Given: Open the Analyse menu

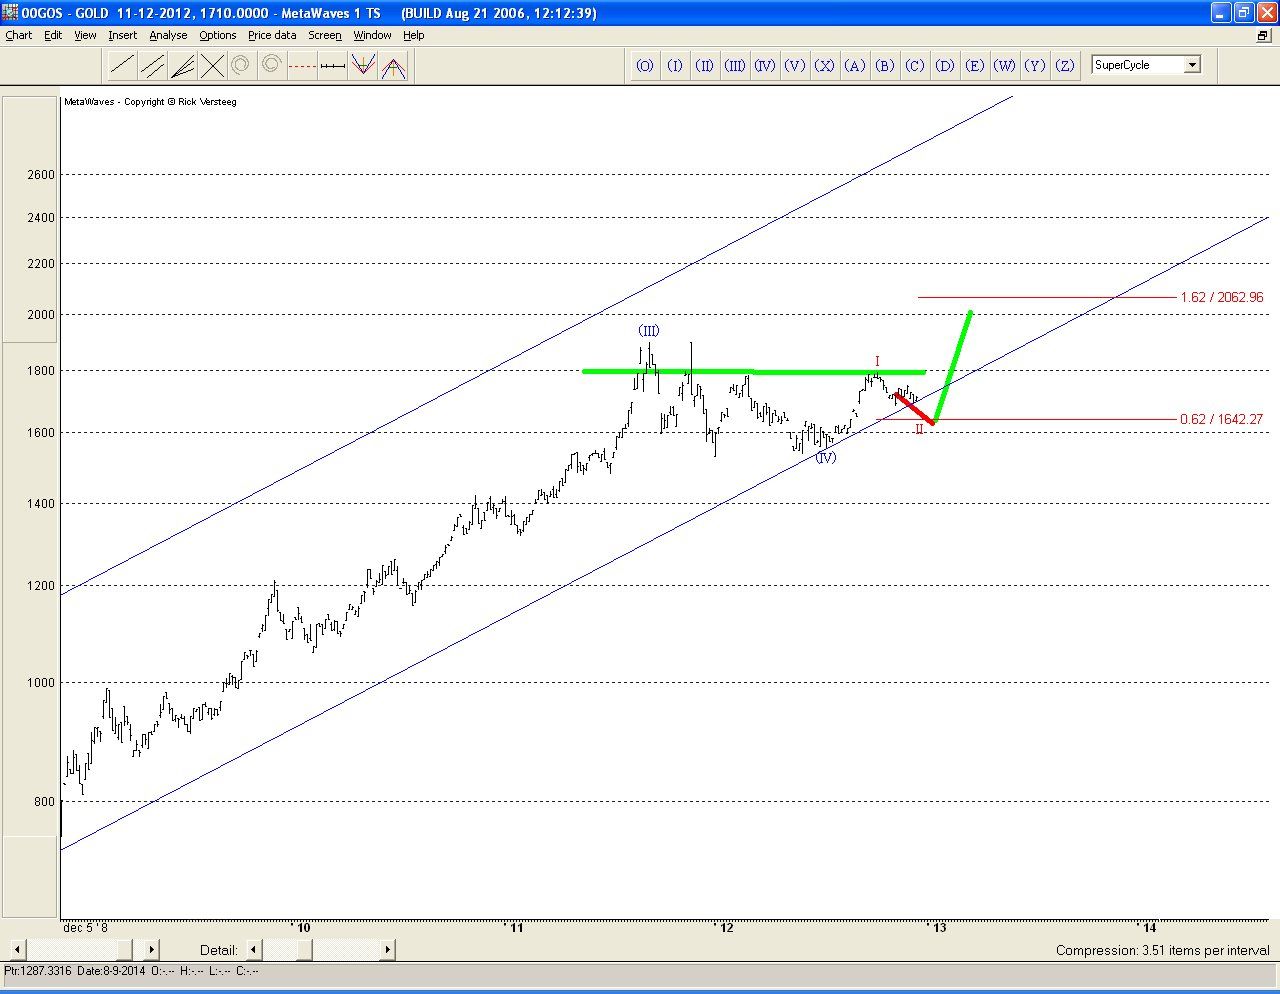Looking at the screenshot, I should [x=168, y=35].
